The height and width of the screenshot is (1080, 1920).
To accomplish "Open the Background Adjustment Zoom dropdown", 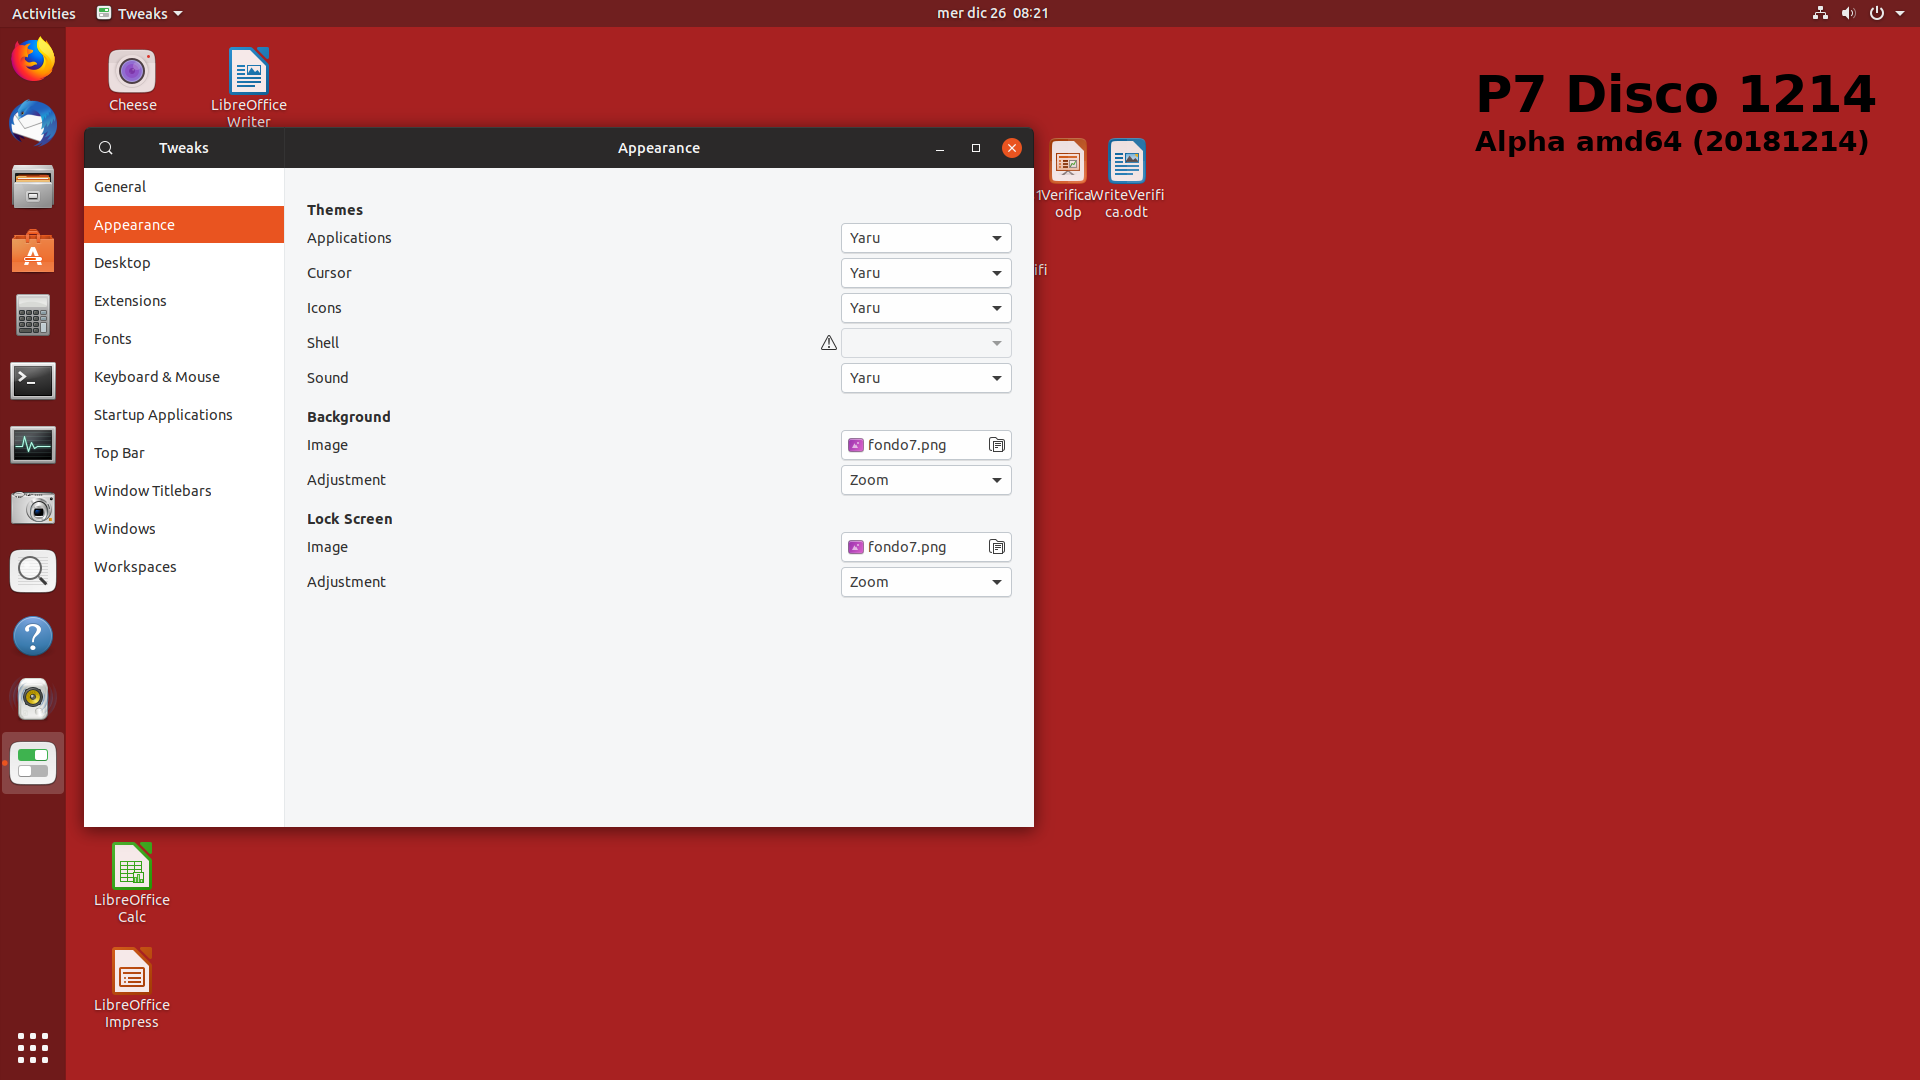I will point(925,480).
